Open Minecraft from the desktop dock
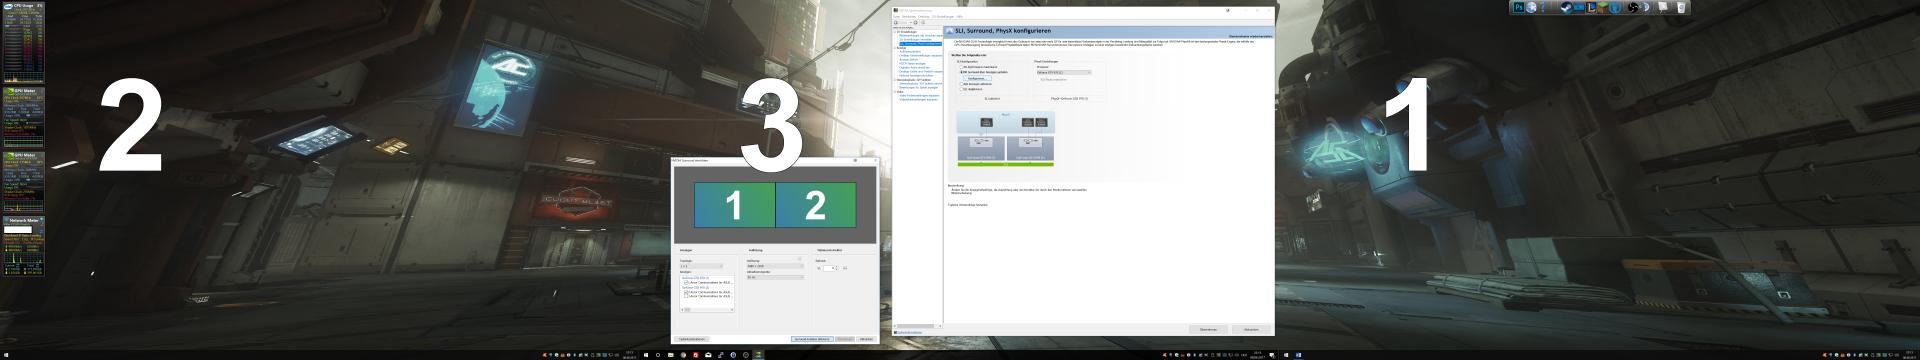1920x360 pixels. pos(1603,7)
